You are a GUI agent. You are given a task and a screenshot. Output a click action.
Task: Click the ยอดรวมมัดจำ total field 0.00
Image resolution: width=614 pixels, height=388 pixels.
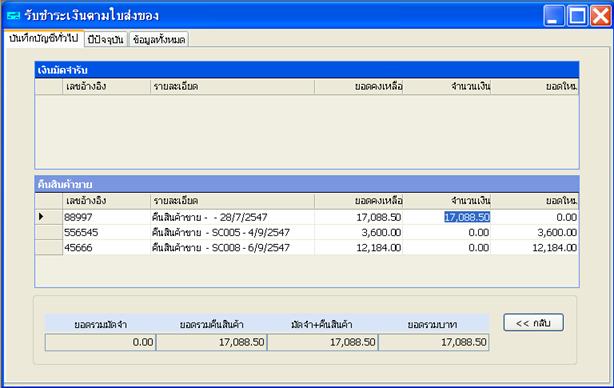pos(101,342)
